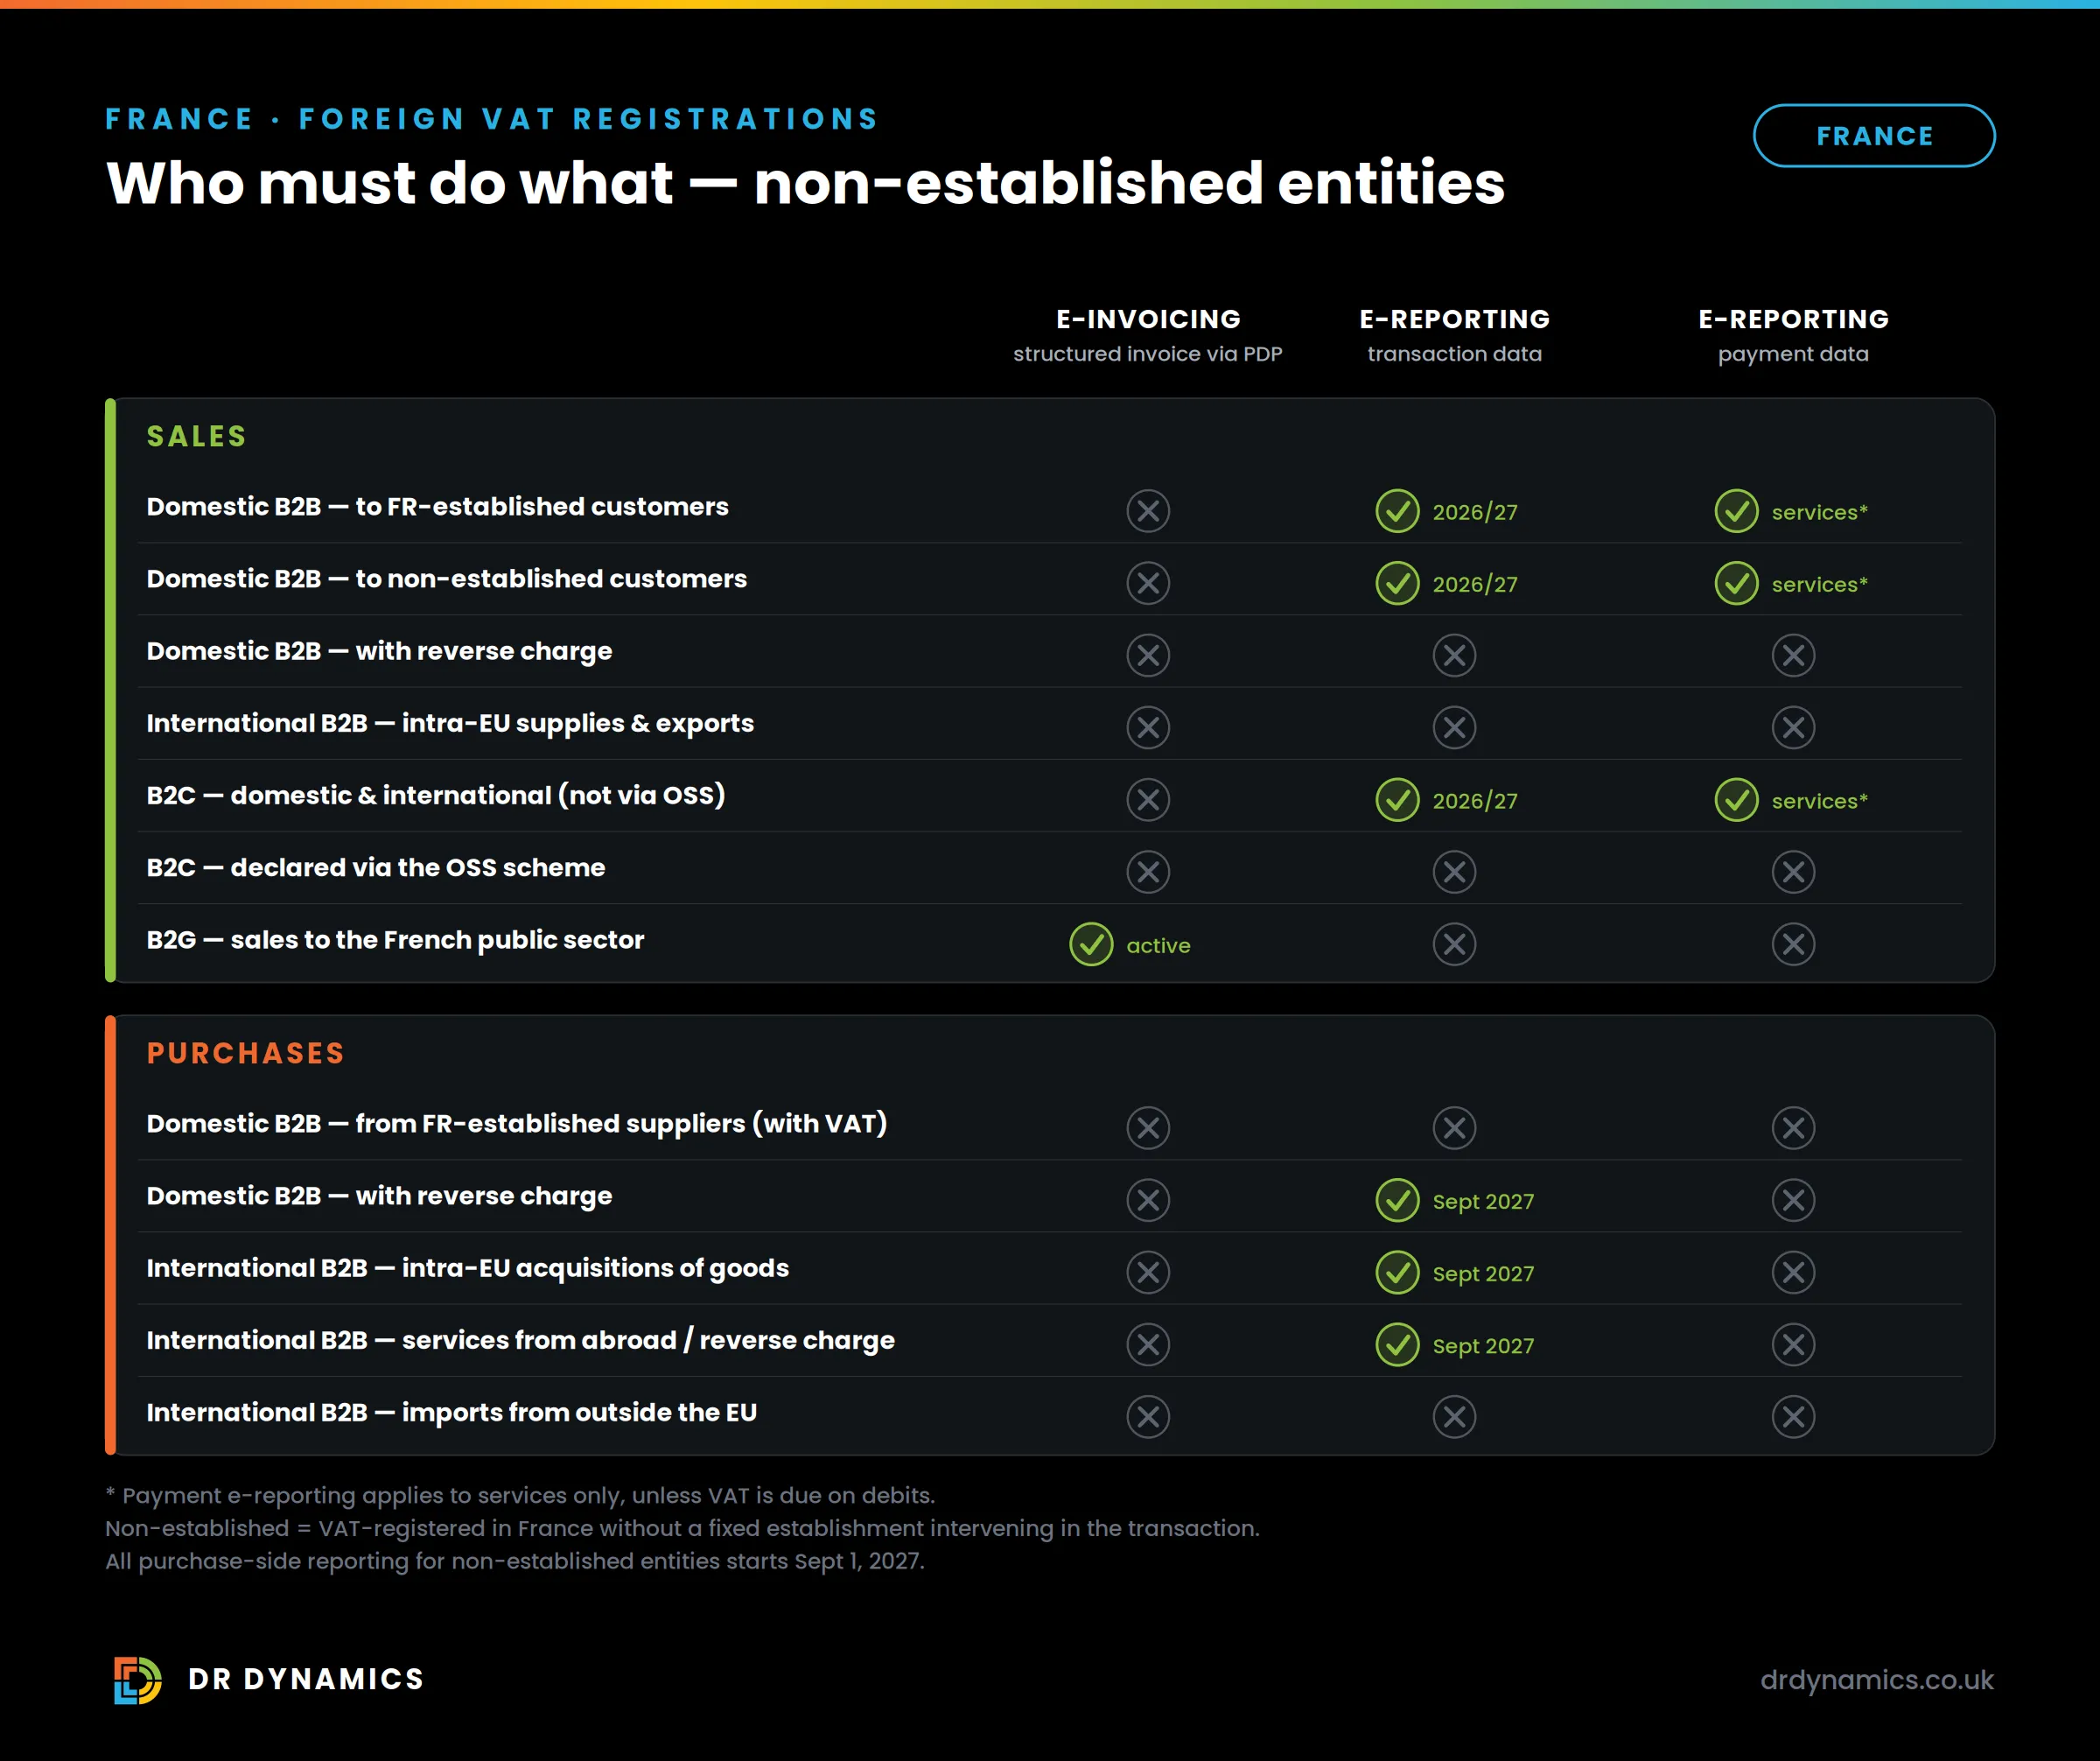Click the services* check icon for FR-established customers

[x=1736, y=511]
